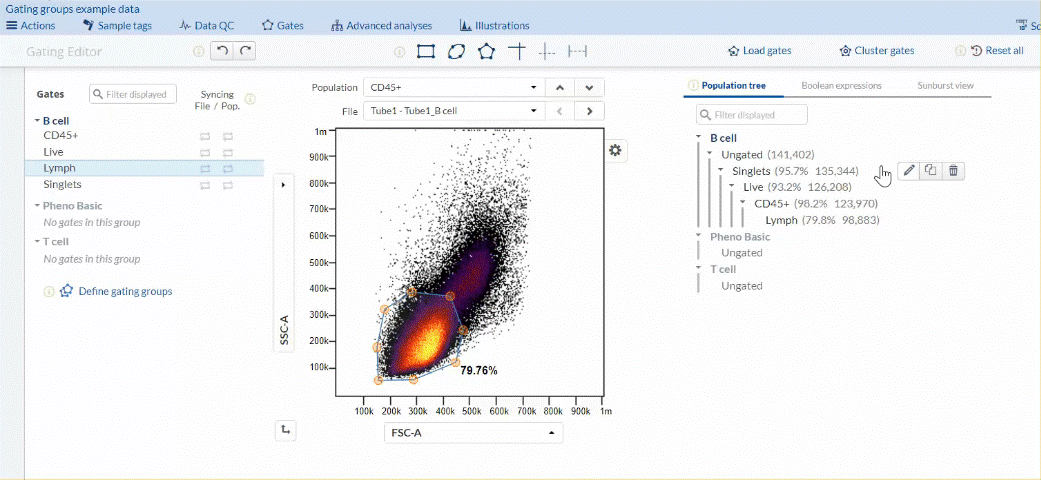Select the ellipse gate tool
This screenshot has width=1041, height=480.
pyautogui.click(x=456, y=51)
